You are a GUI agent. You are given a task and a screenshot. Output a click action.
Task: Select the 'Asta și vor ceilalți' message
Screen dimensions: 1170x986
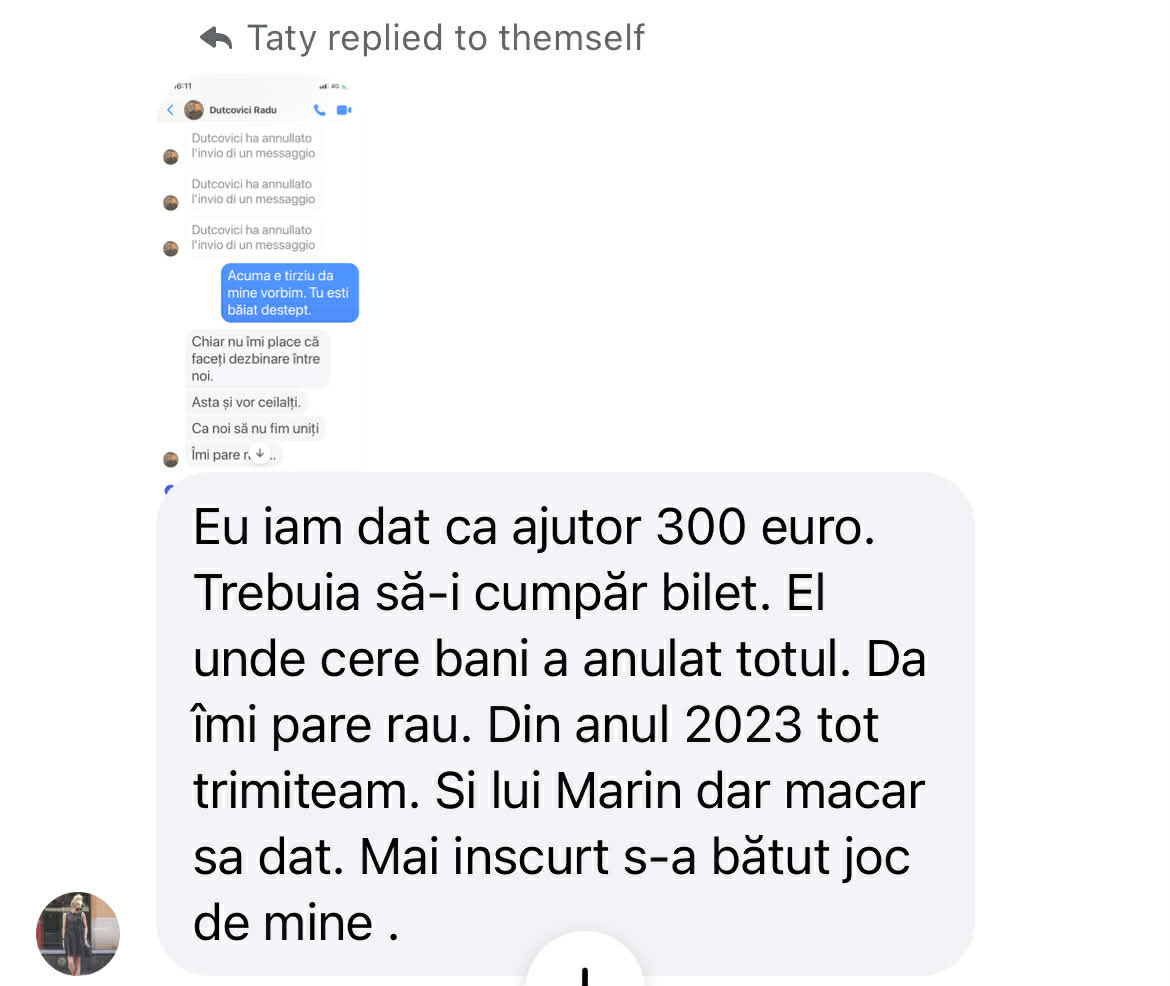click(246, 402)
